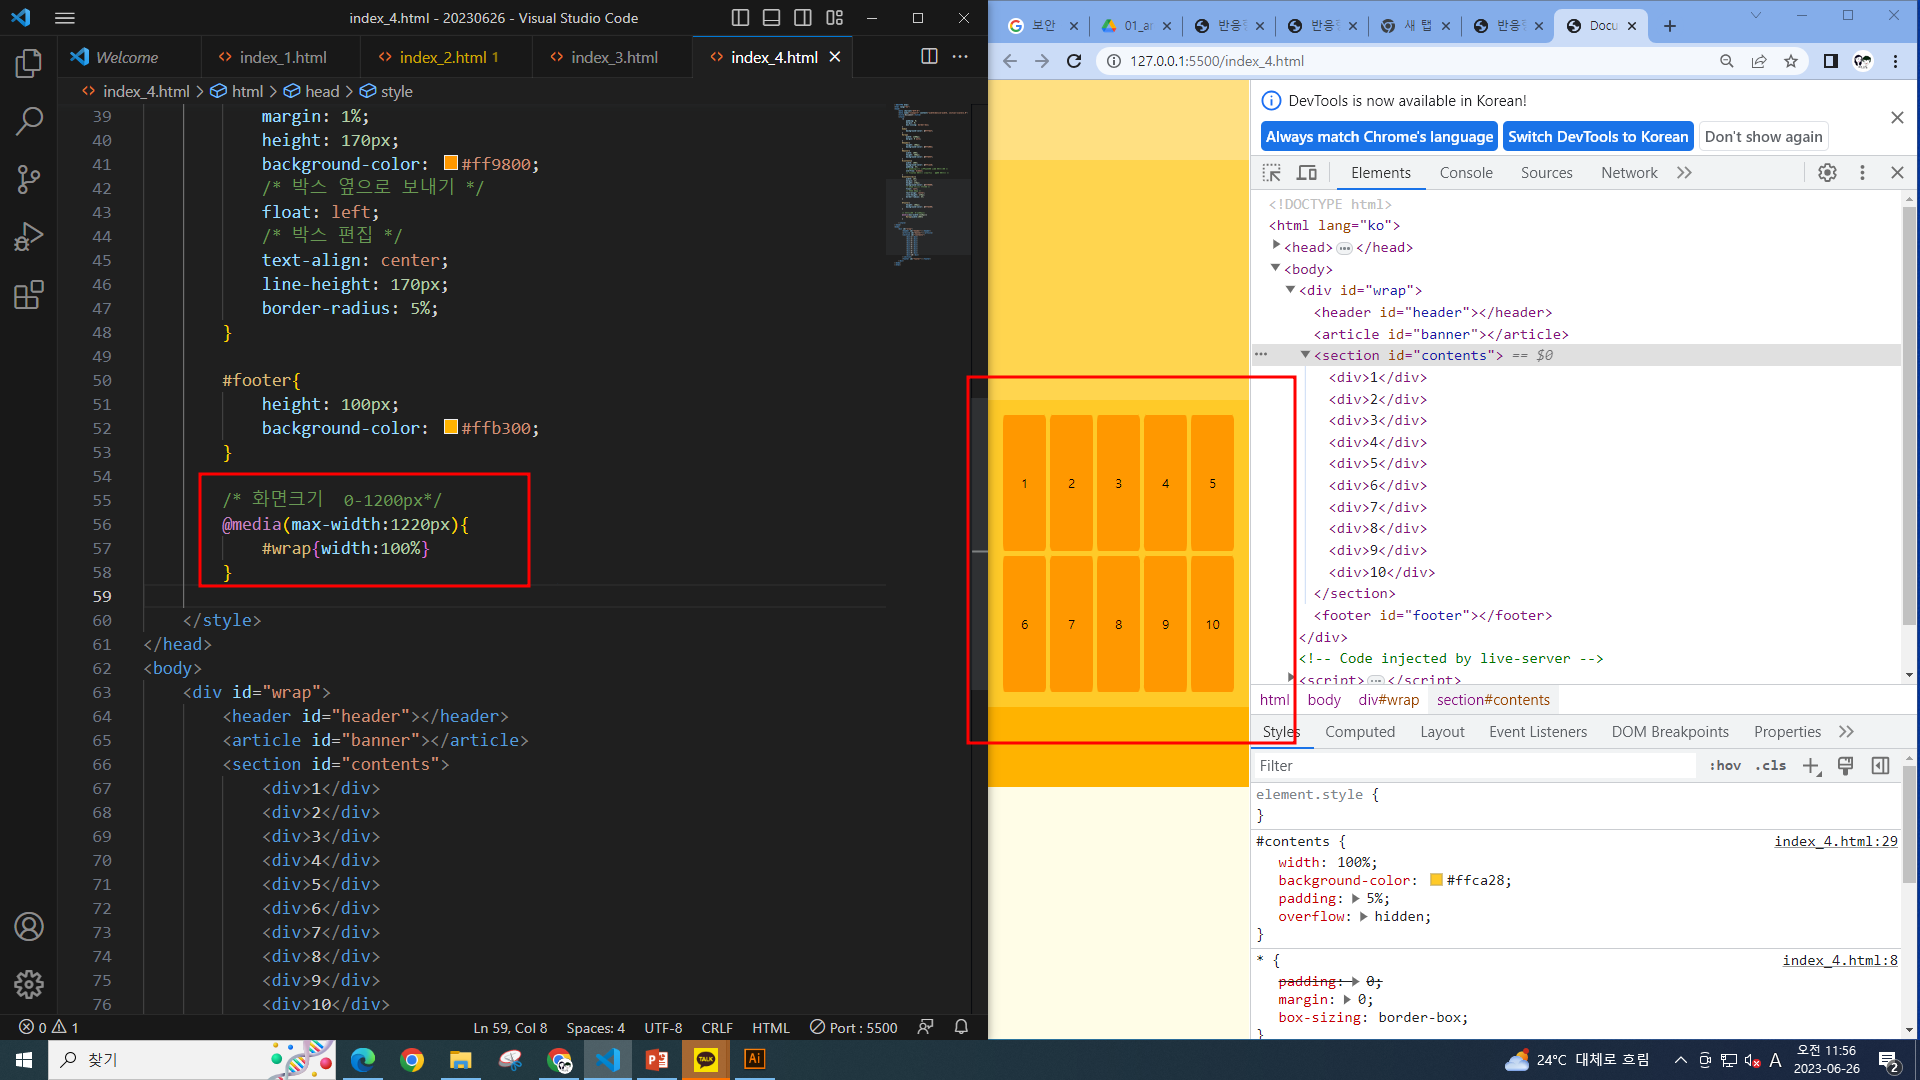Open Run and Debug view
This screenshot has width=1920, height=1080.
29,237
